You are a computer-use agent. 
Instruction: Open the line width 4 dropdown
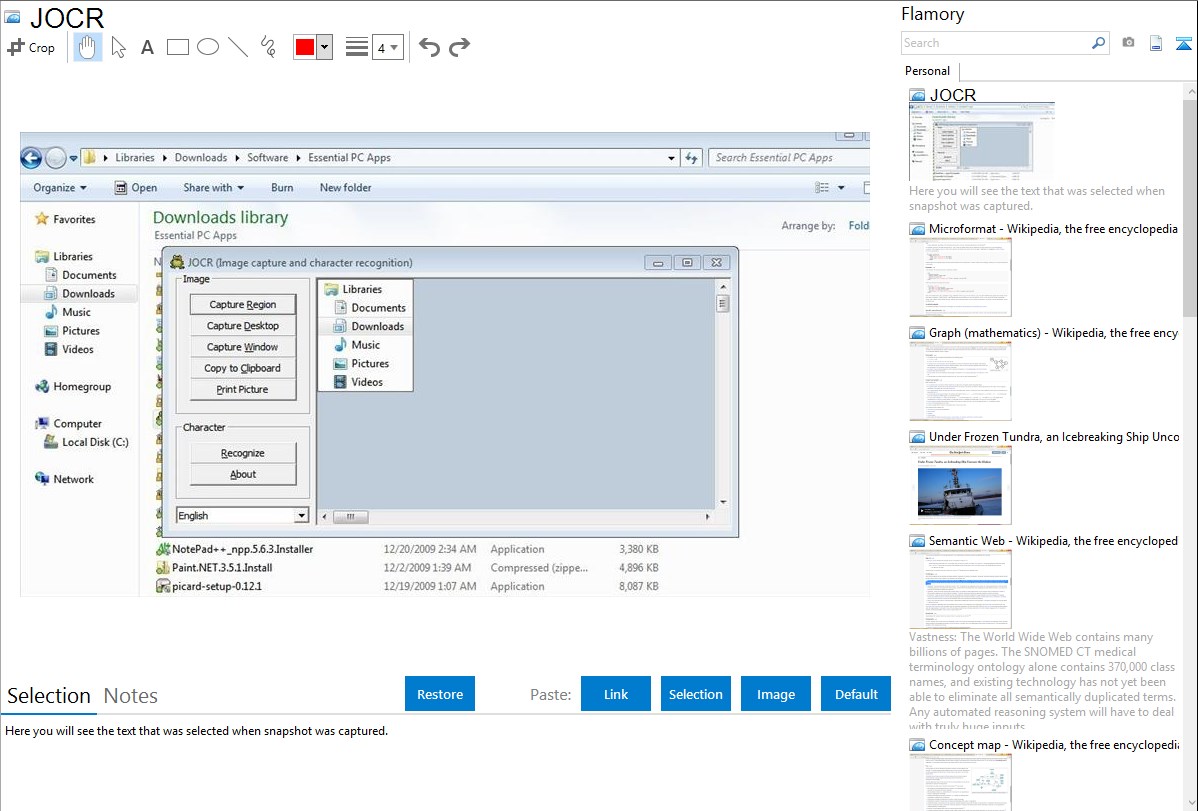pos(387,47)
